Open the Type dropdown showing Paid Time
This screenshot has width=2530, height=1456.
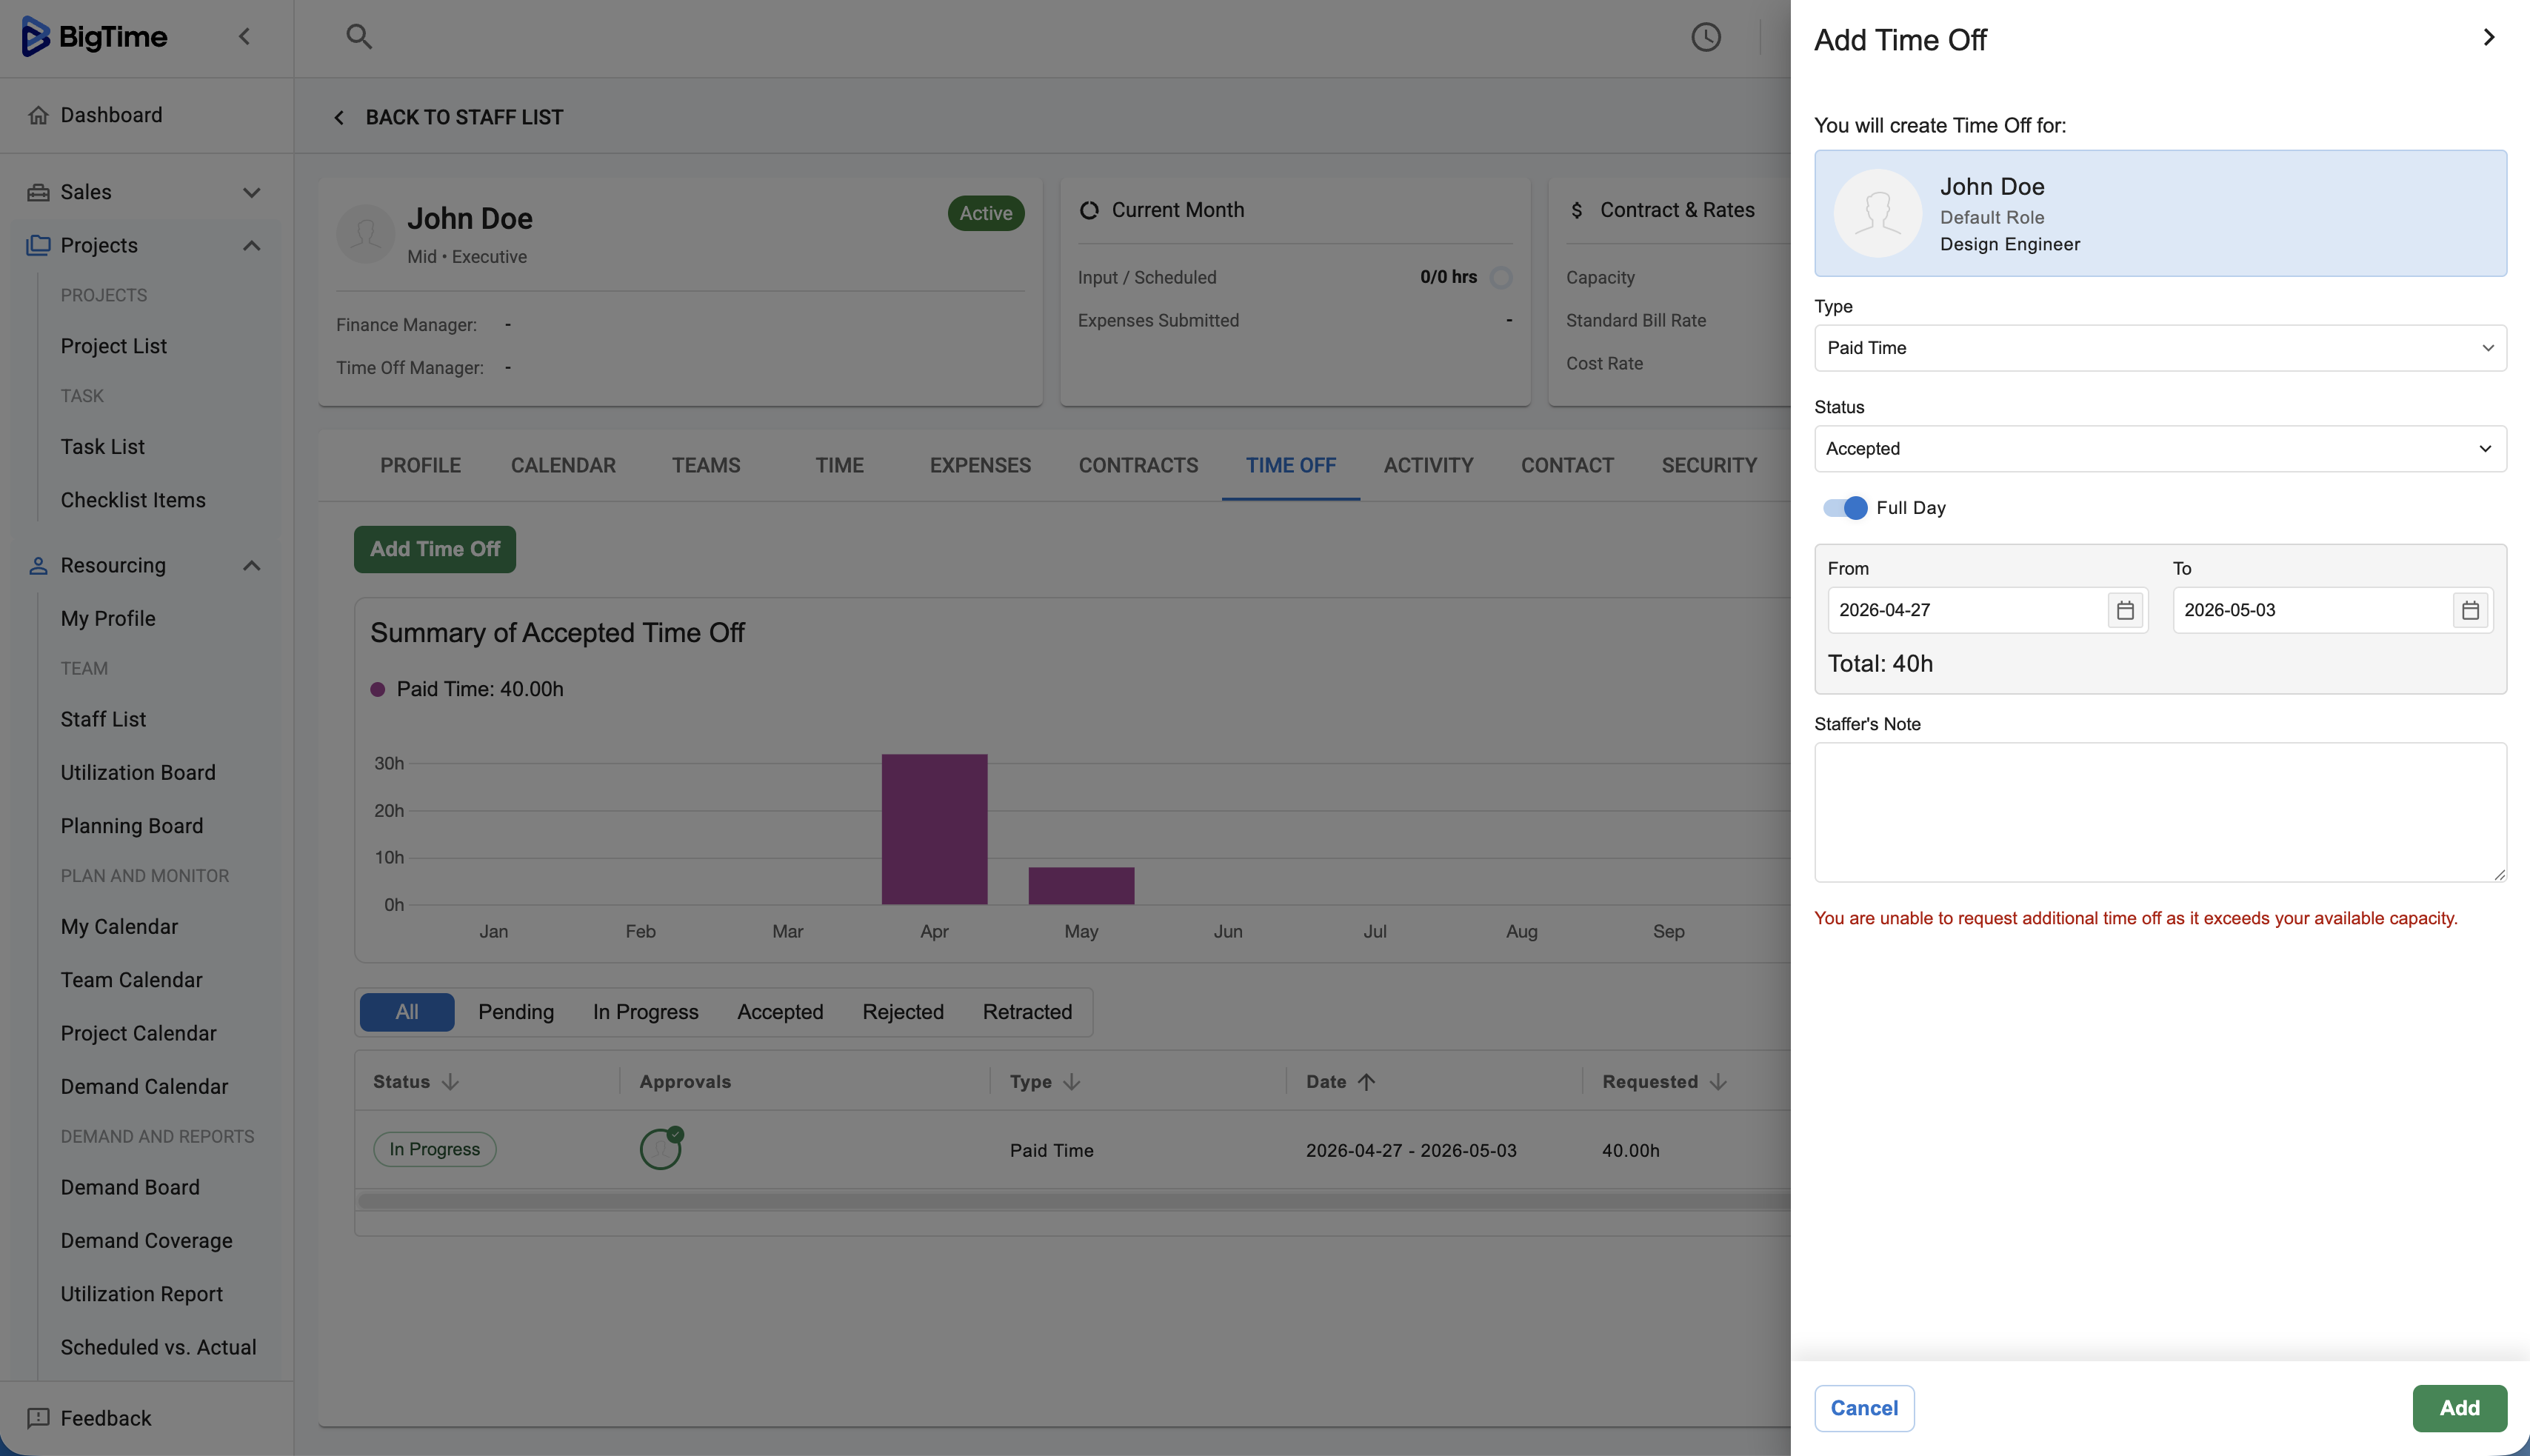[2159, 348]
